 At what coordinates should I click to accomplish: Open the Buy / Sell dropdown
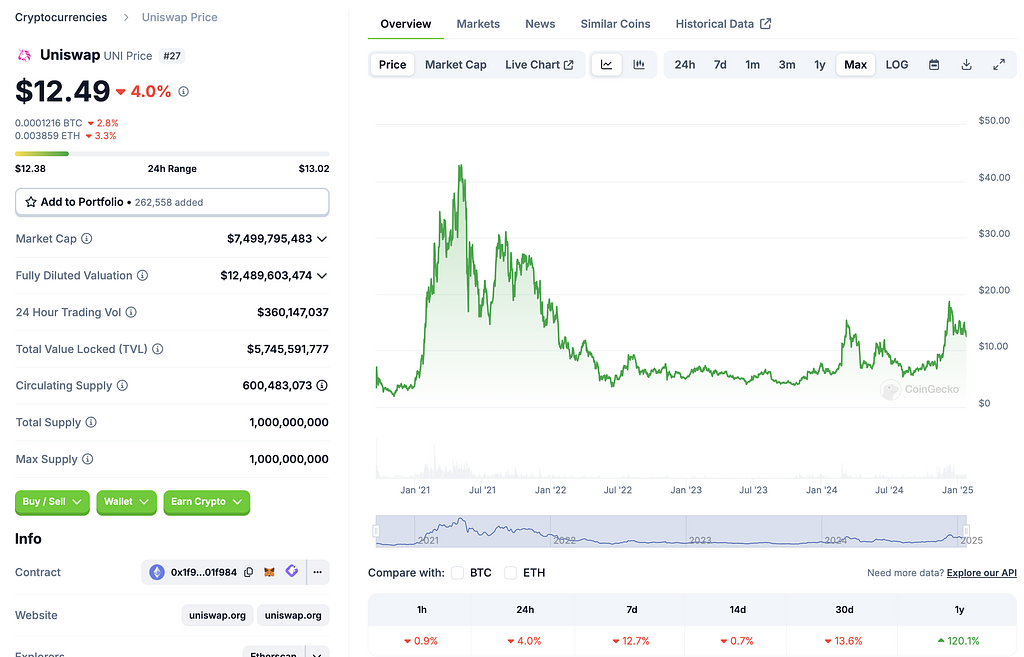(52, 502)
